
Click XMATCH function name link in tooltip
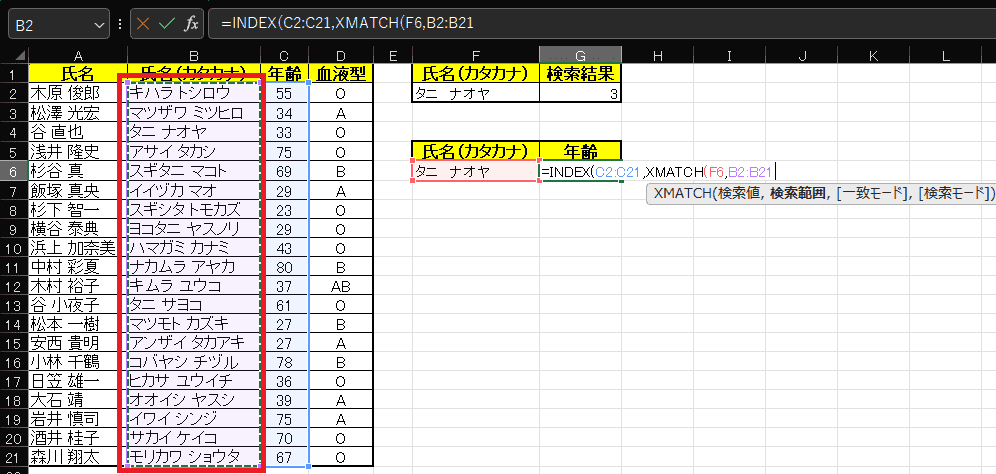pos(680,193)
